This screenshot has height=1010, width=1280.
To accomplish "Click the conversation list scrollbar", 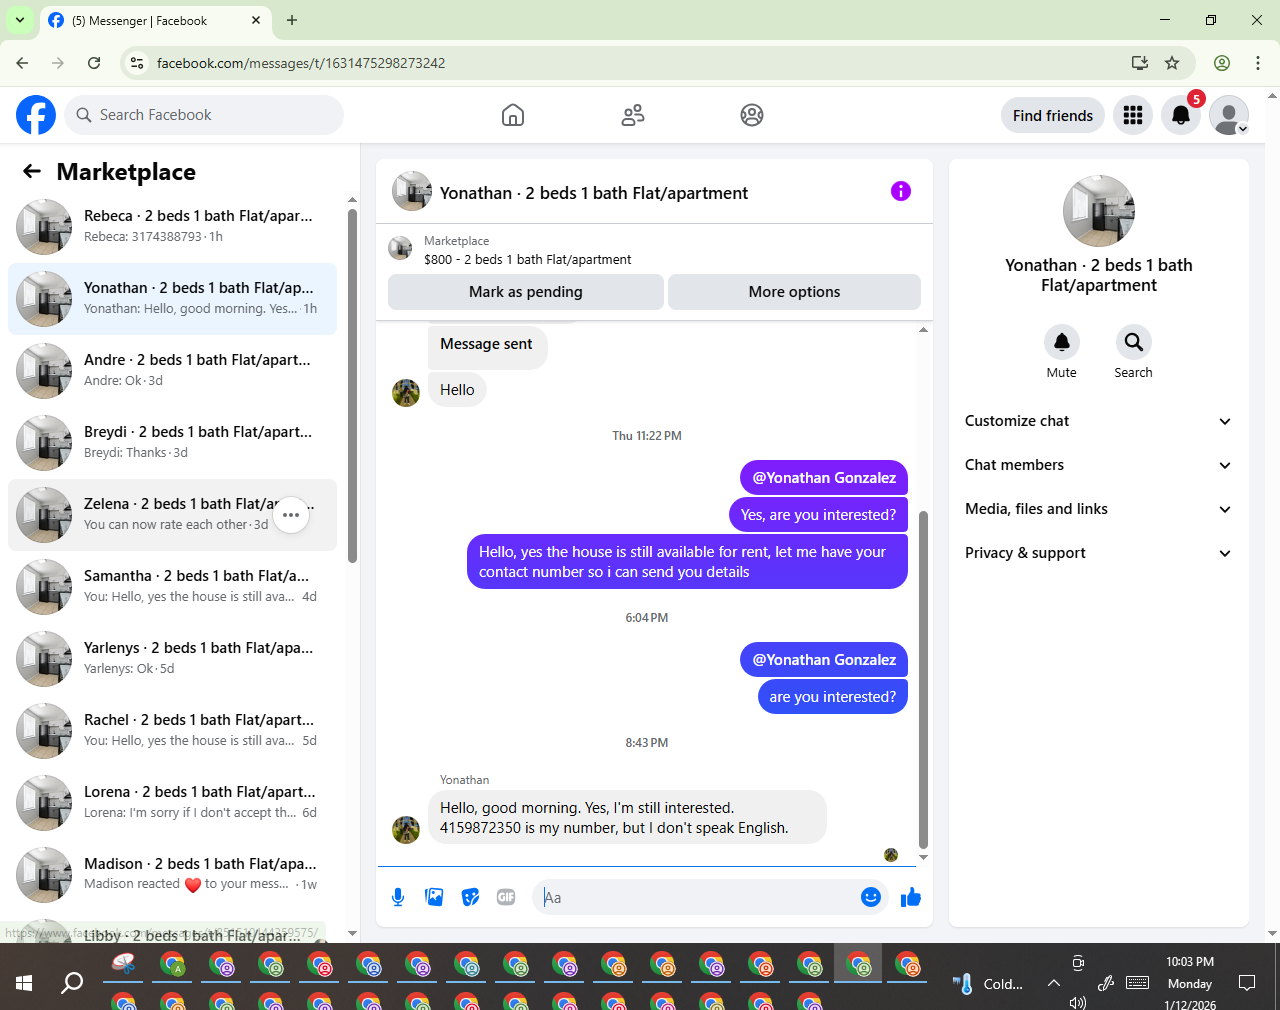I will tap(352, 385).
